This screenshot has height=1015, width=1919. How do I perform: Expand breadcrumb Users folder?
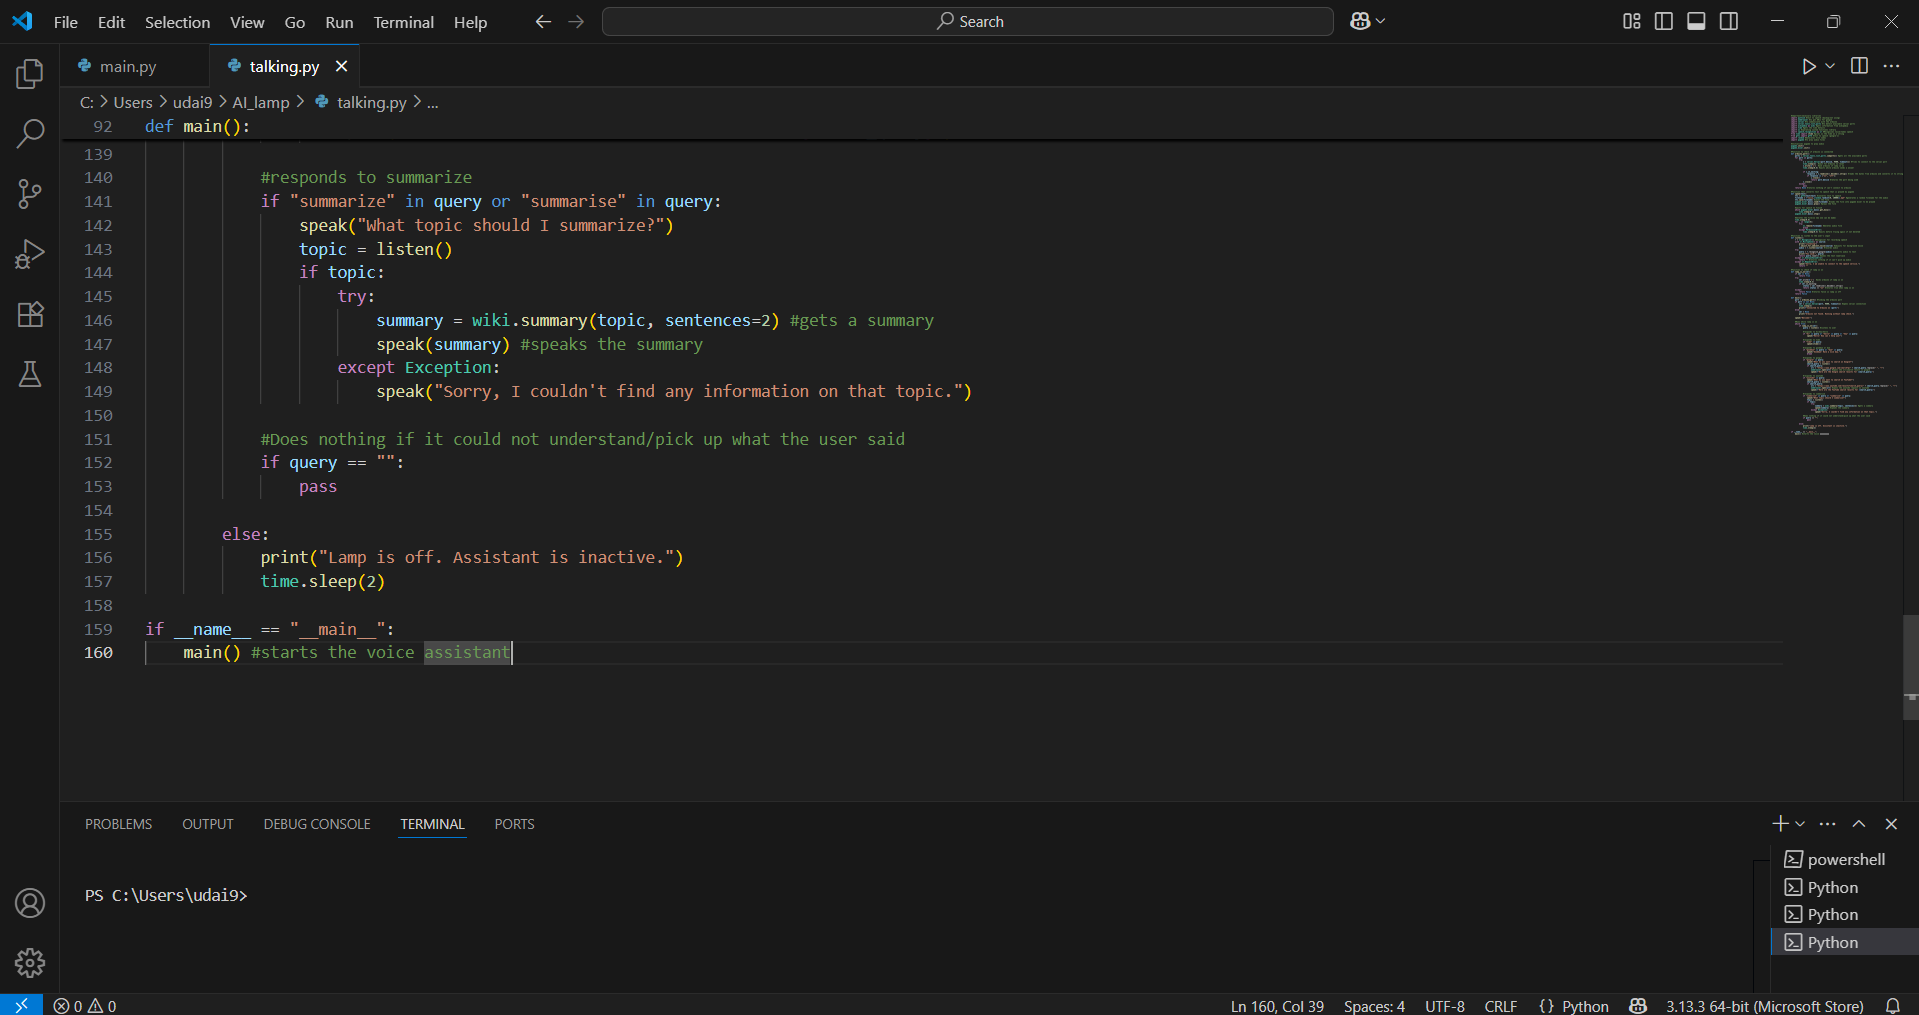133,102
